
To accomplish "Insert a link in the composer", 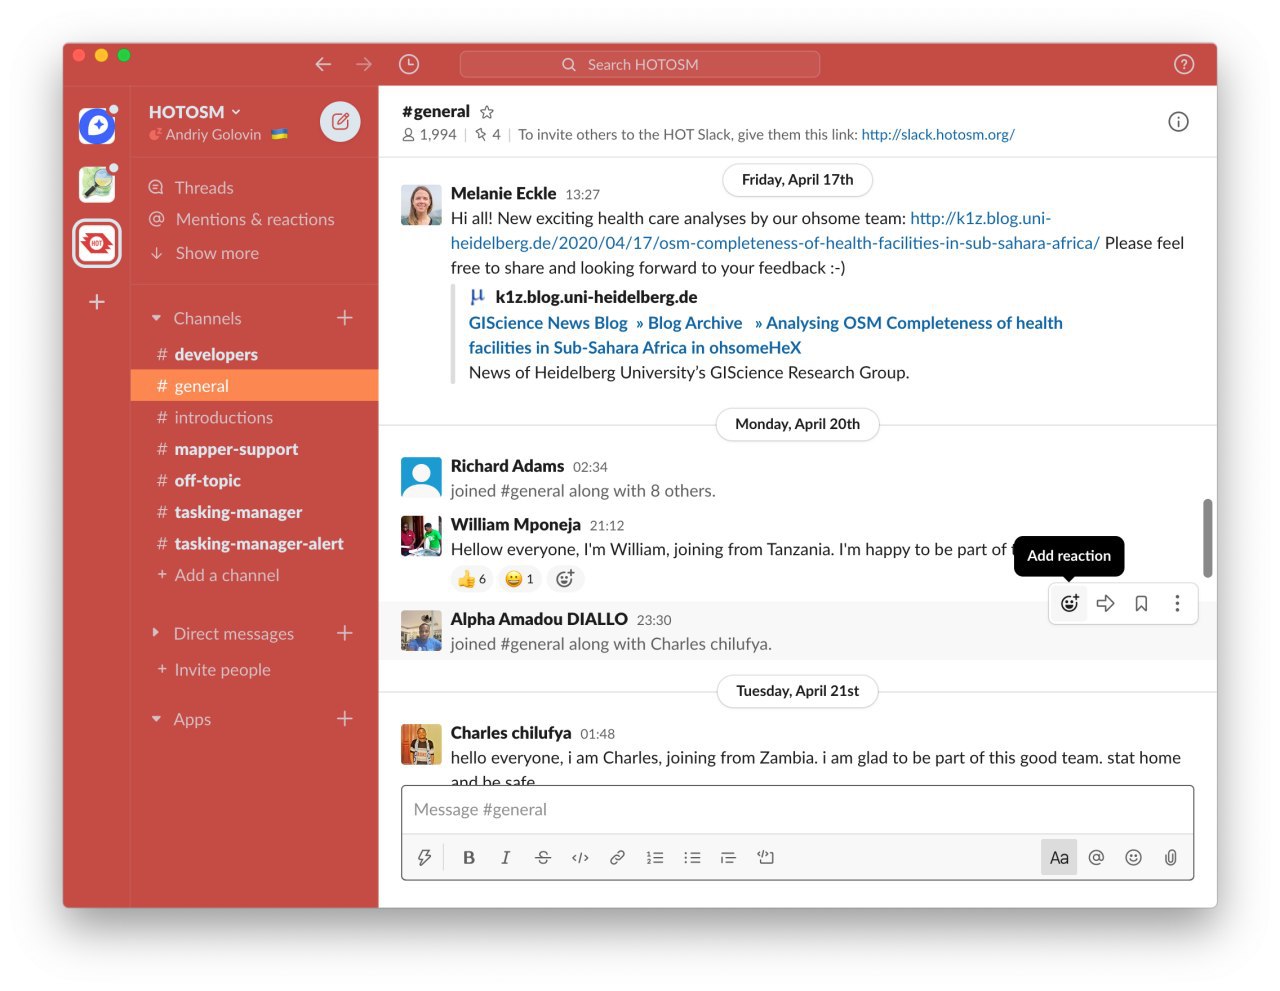I will [617, 857].
